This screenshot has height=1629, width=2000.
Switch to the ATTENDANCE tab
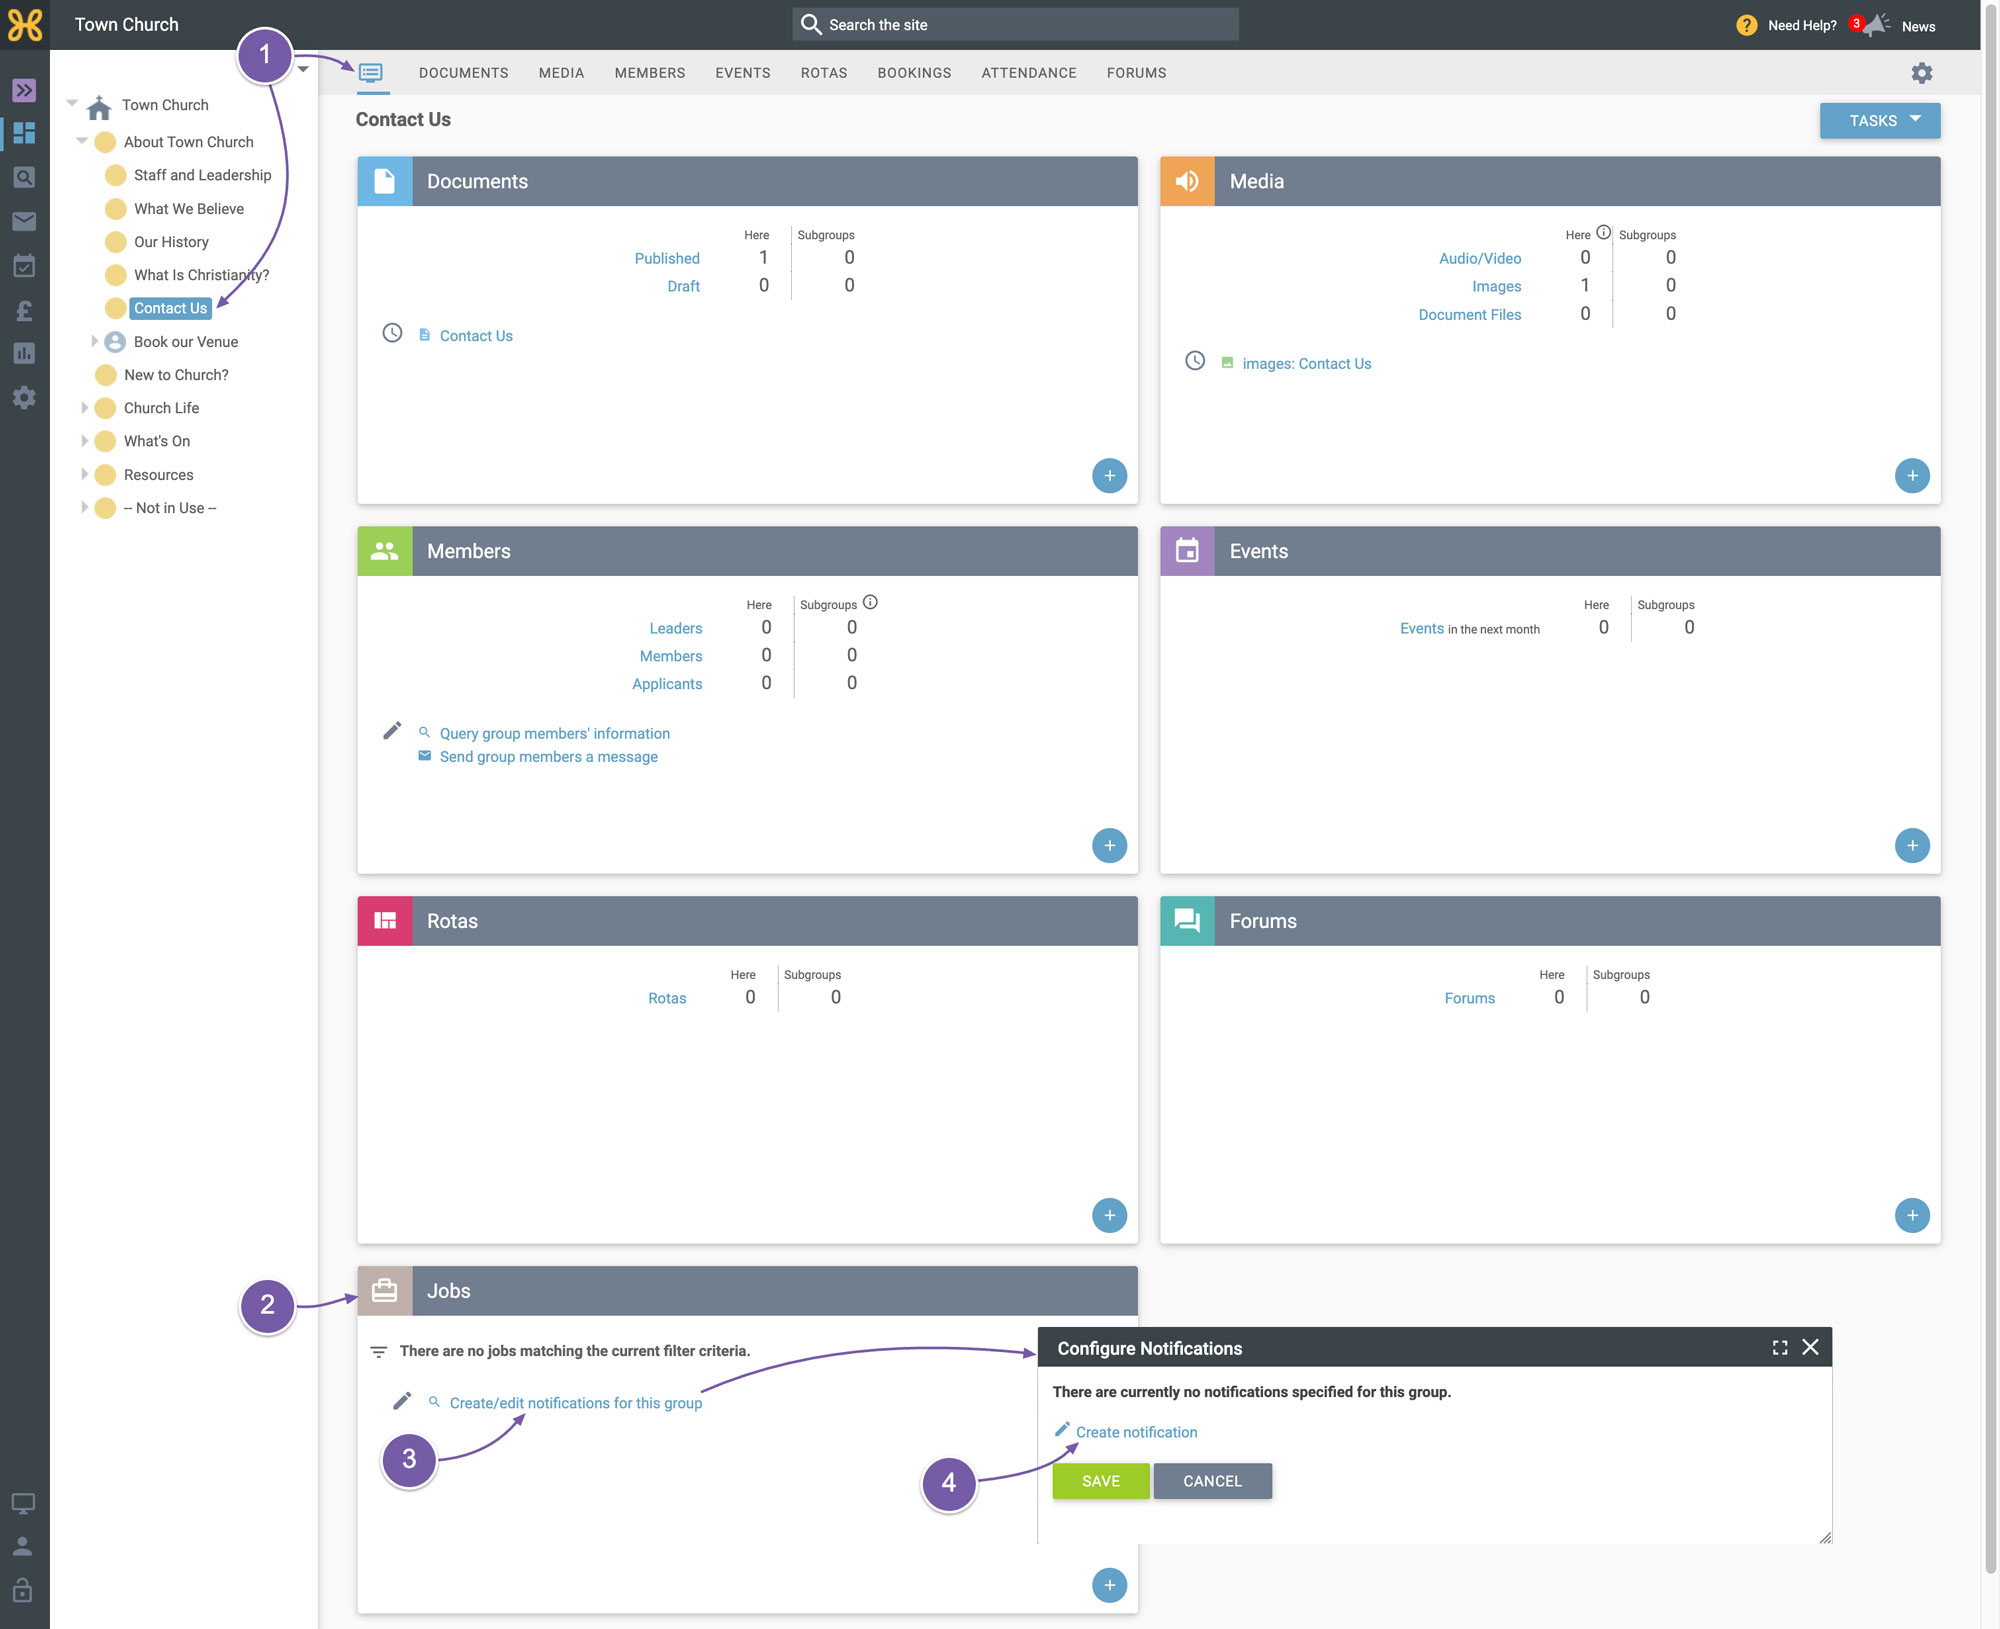(x=1028, y=73)
